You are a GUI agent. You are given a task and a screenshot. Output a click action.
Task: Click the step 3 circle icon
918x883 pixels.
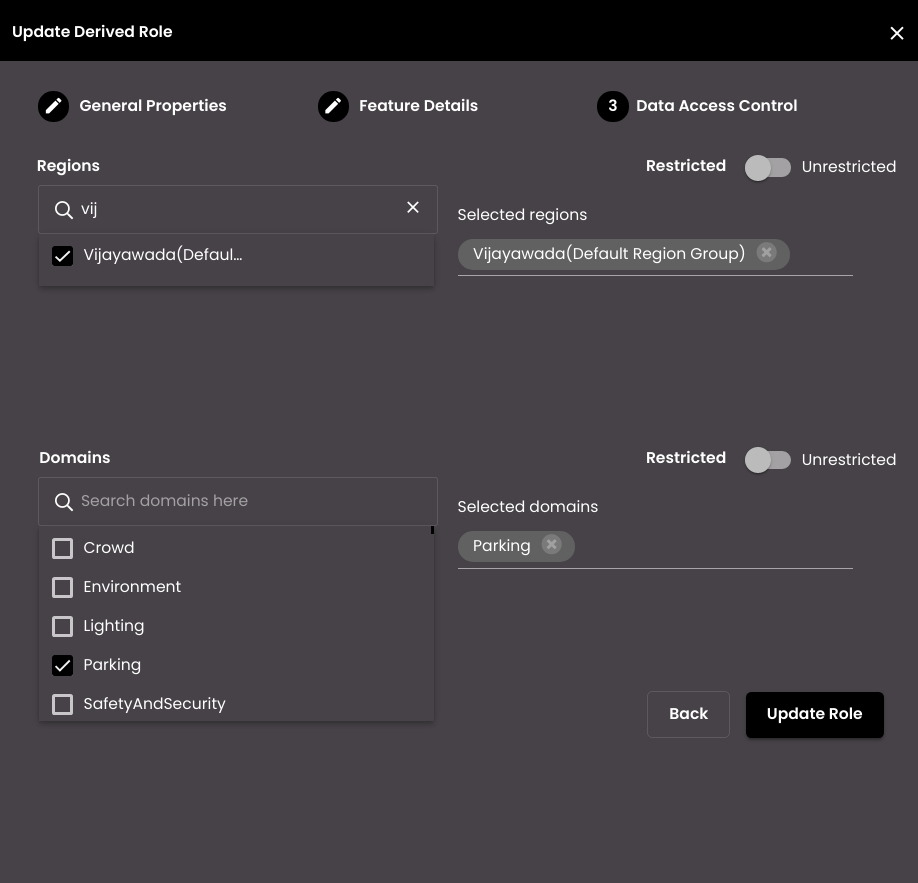[612, 106]
